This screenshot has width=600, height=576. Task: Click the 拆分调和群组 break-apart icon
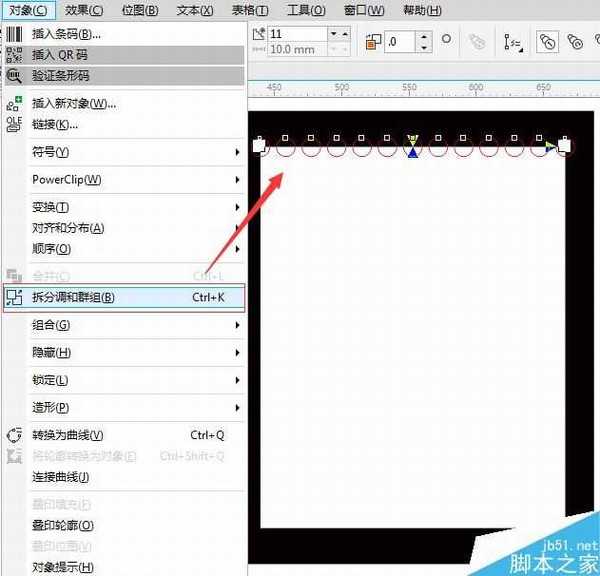14,297
